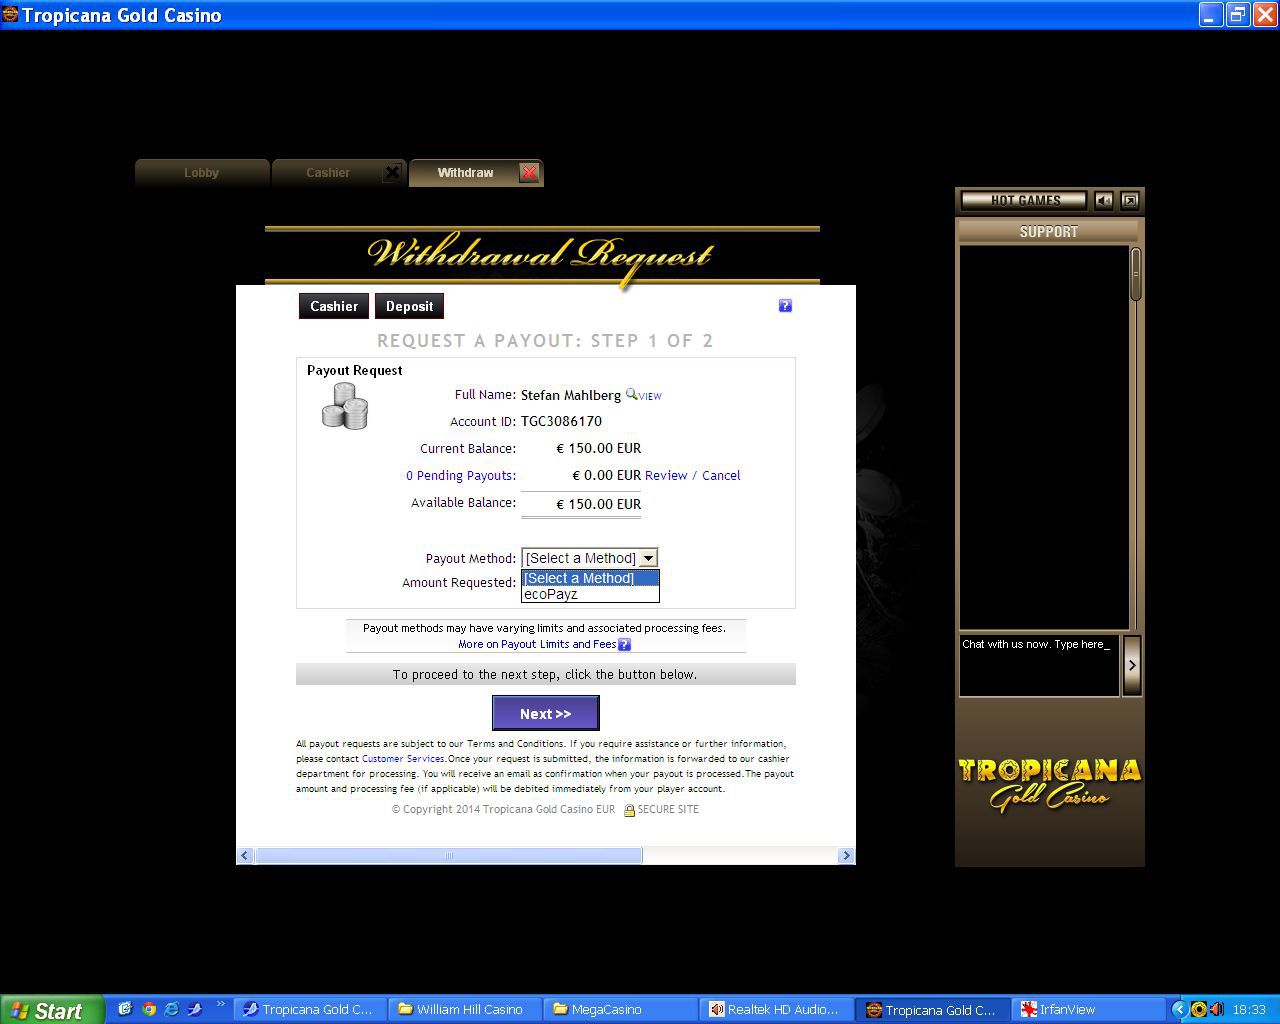Launch Google Chrome from quick launch

coord(149,1009)
